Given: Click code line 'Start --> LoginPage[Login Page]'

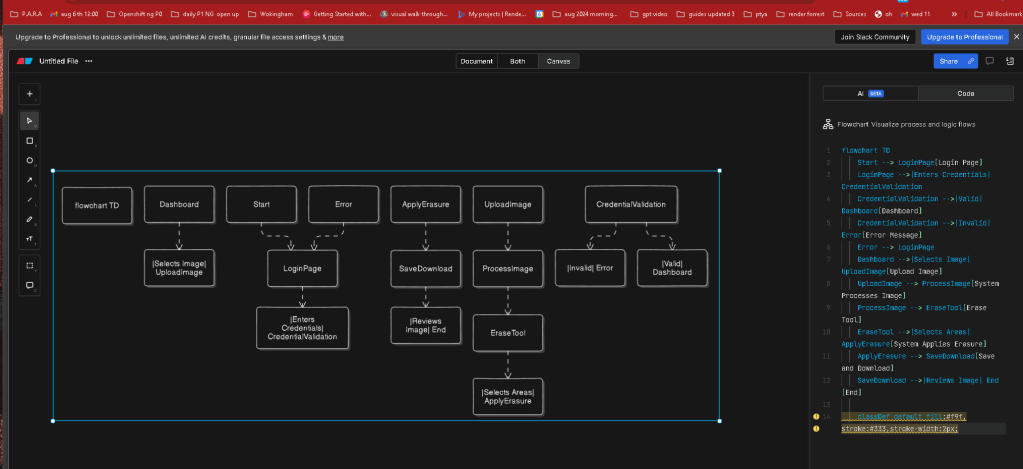Looking at the screenshot, I should [920, 162].
